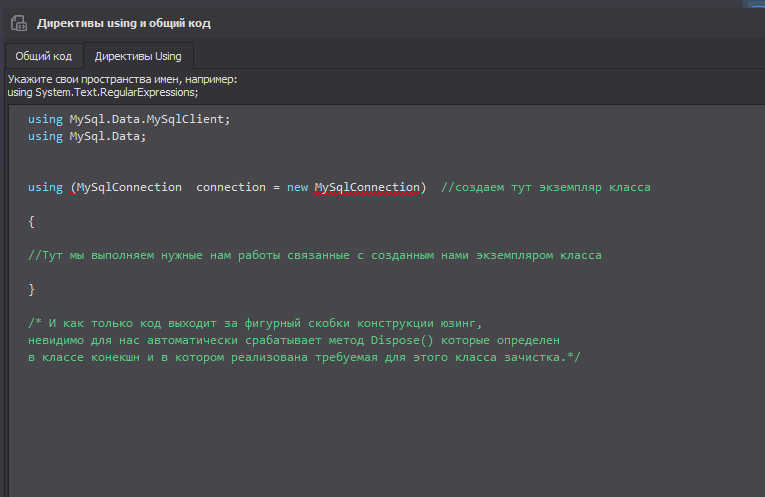The width and height of the screenshot is (765, 497).
Task: Place cursor on using MySql.Data.MySqlClient line
Action: click(x=129, y=119)
